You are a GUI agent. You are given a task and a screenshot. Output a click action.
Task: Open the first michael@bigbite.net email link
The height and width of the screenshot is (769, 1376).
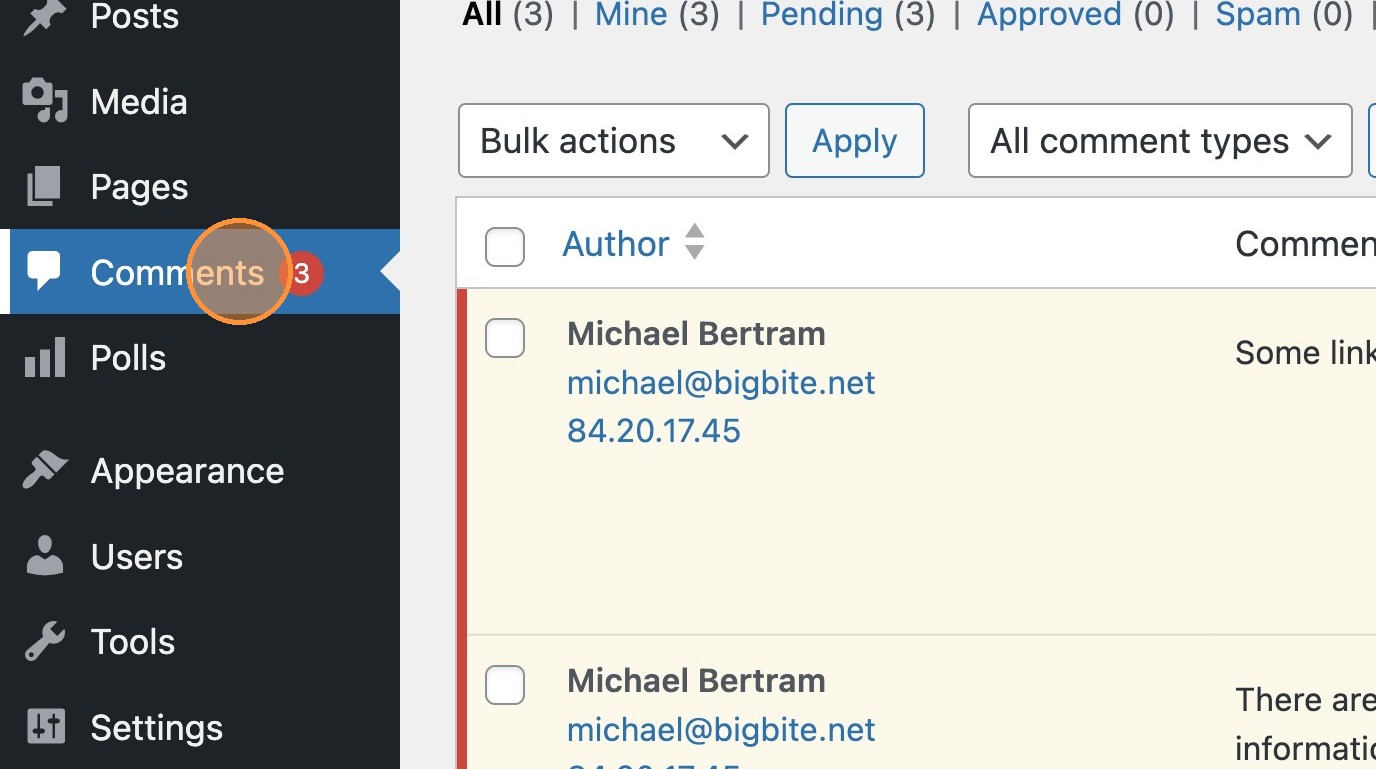coord(721,383)
